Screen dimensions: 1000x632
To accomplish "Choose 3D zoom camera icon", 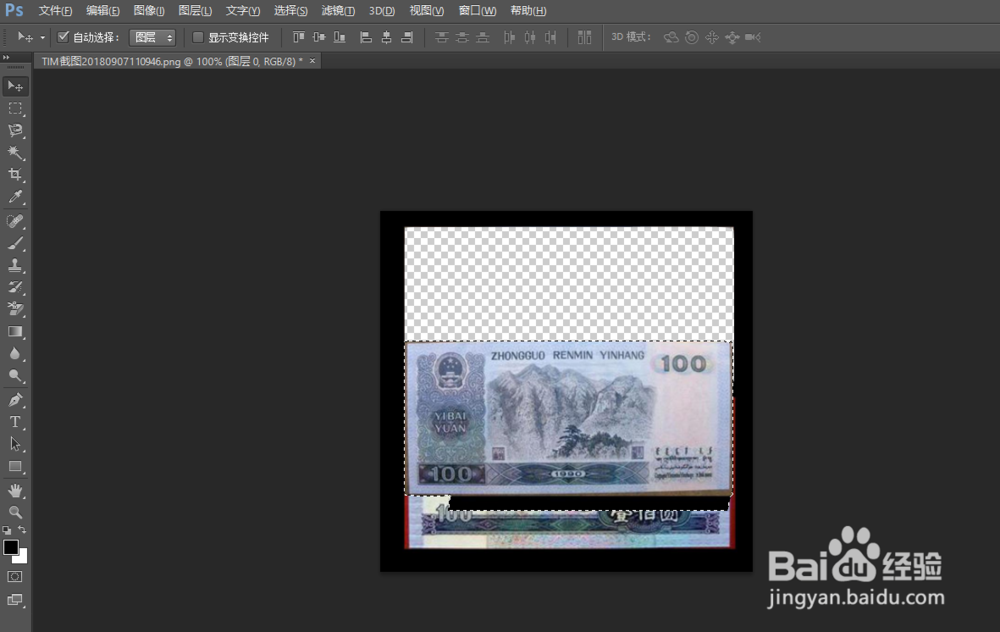I will pos(753,37).
